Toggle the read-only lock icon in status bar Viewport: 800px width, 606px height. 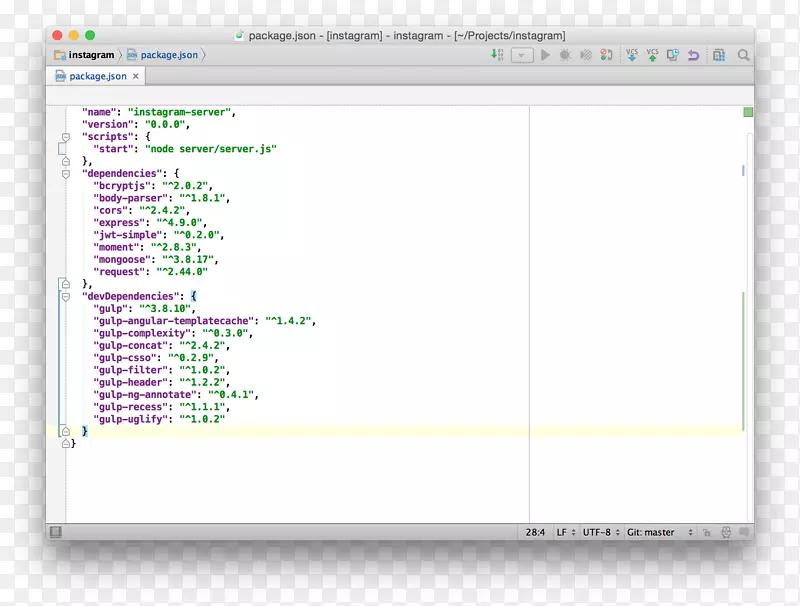point(706,533)
